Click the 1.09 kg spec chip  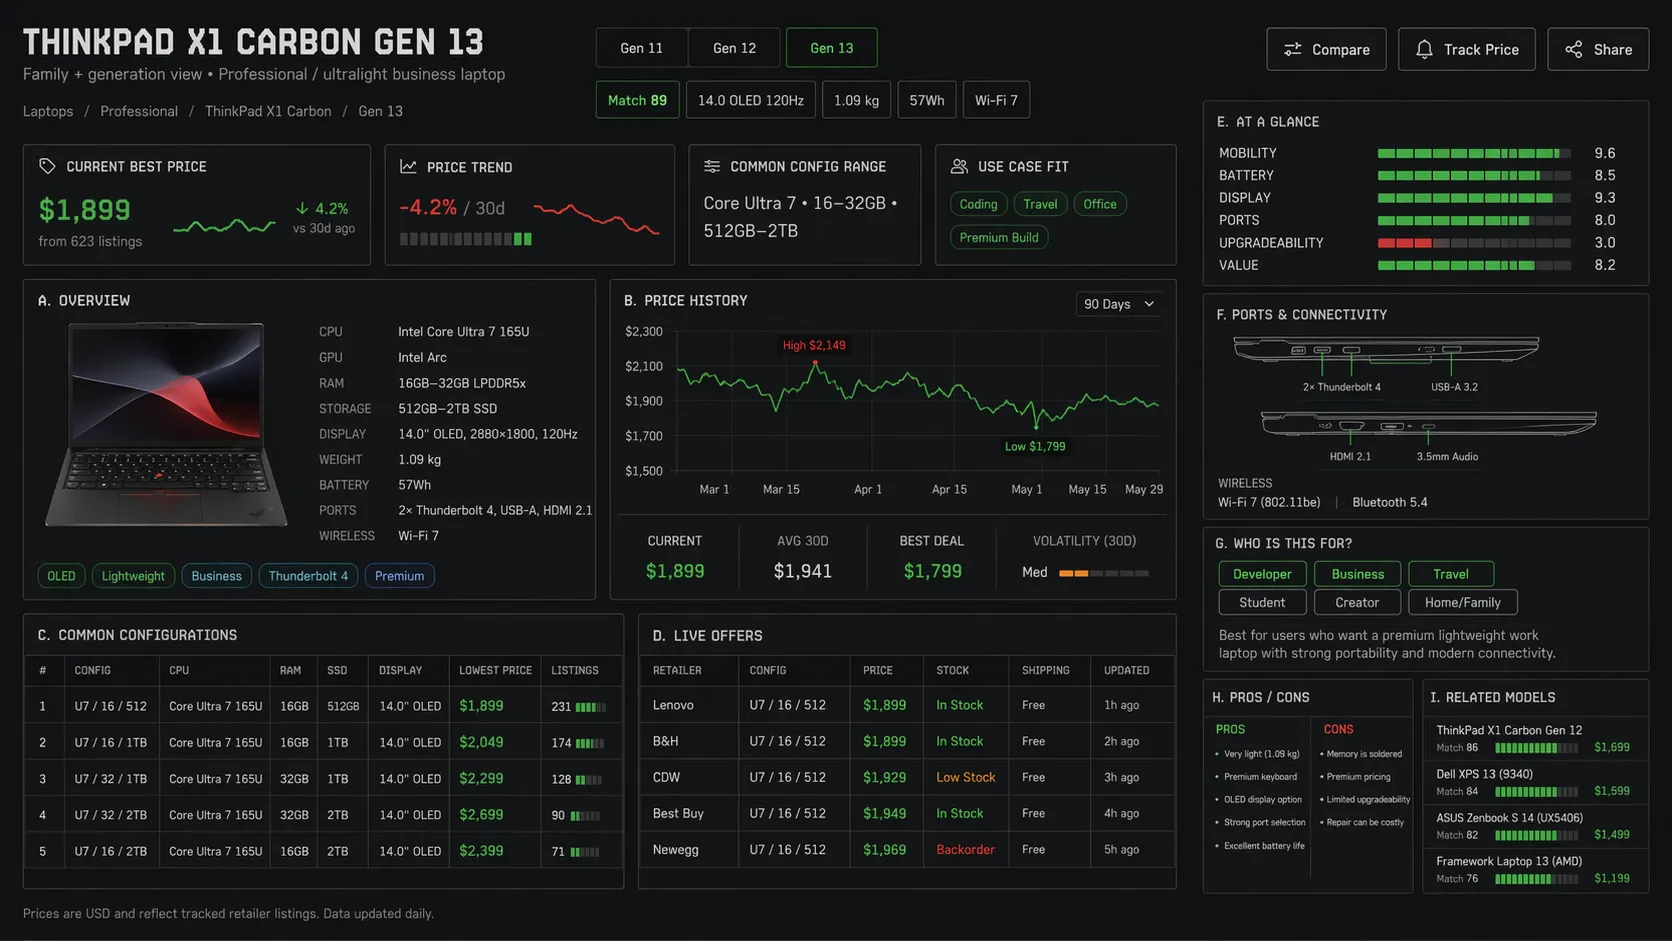[x=856, y=100]
